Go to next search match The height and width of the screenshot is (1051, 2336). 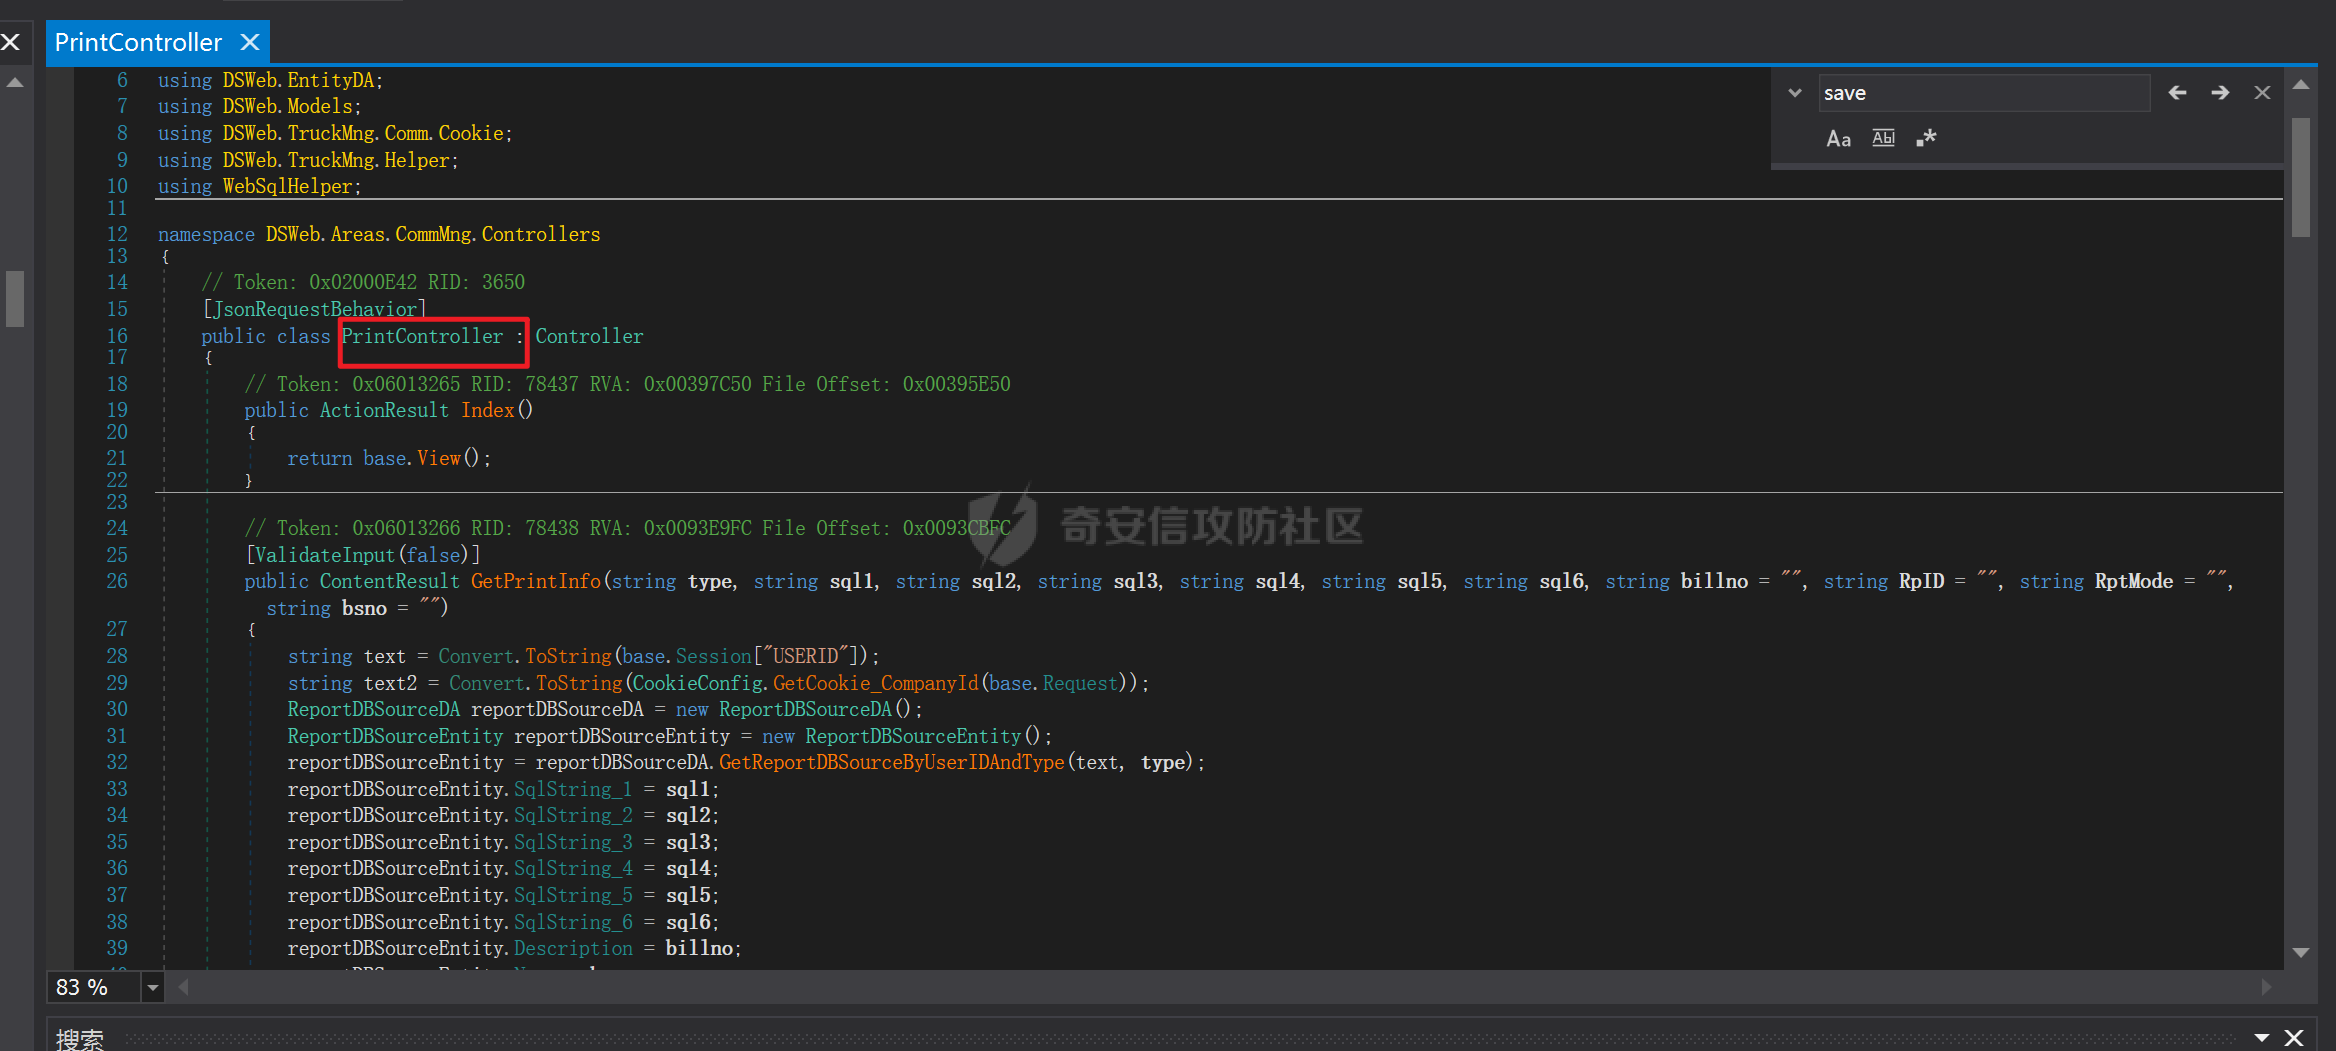pos(2220,93)
